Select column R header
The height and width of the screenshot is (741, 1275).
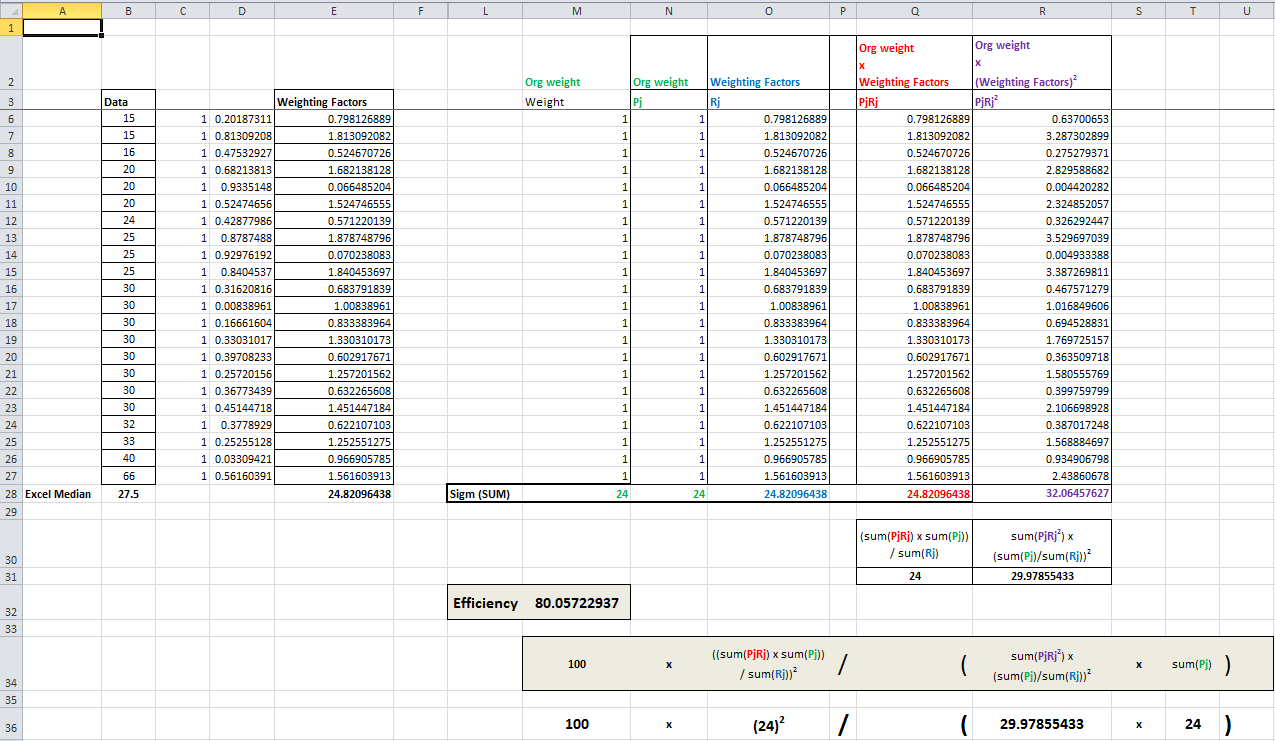[x=1042, y=9]
